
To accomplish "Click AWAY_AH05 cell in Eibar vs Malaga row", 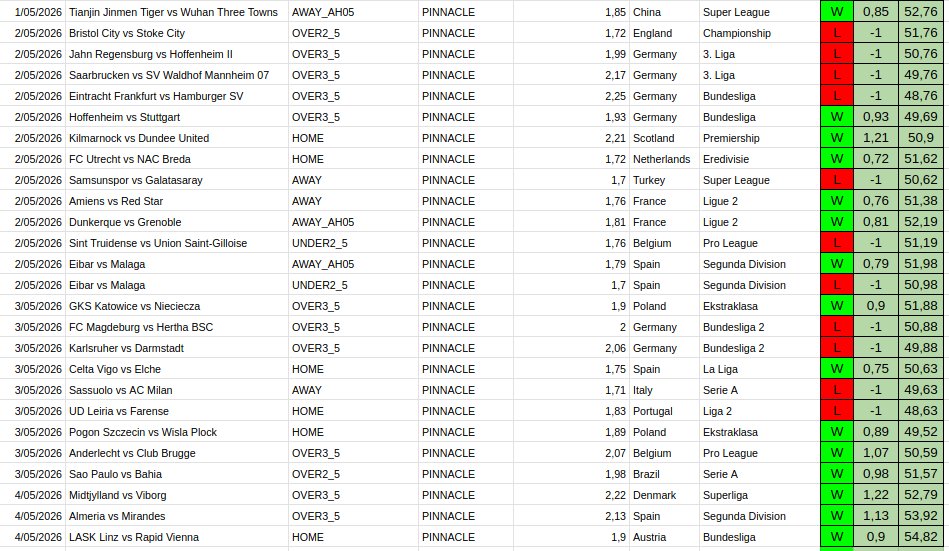I will (x=353, y=264).
